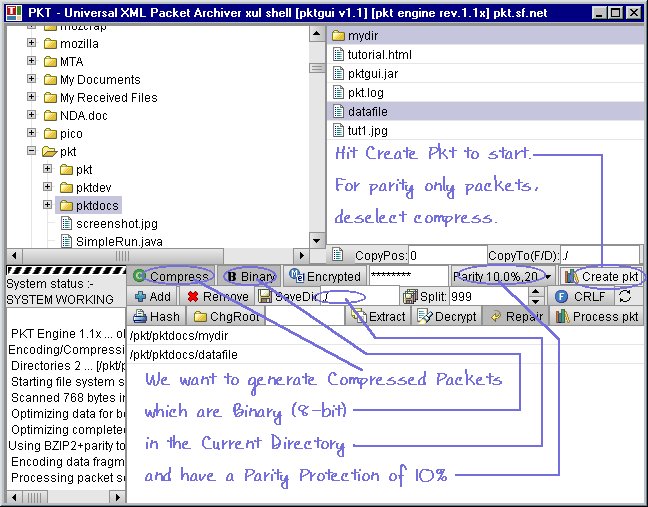Toggle the Compress option
Viewport: 648px width, 507px height.
tap(172, 276)
